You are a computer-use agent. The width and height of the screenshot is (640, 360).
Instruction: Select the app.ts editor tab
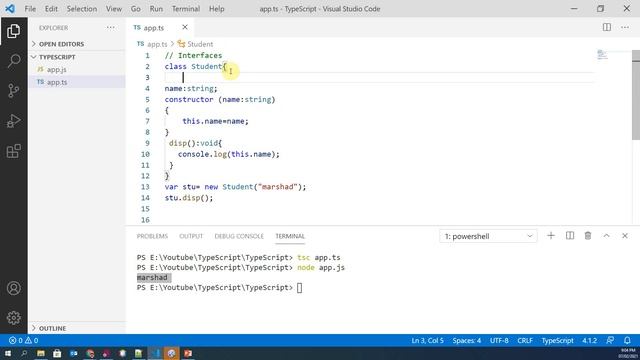pos(153,28)
